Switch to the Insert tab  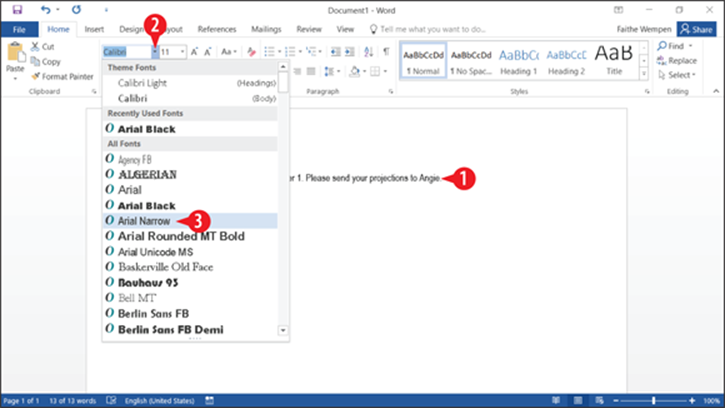coord(94,29)
